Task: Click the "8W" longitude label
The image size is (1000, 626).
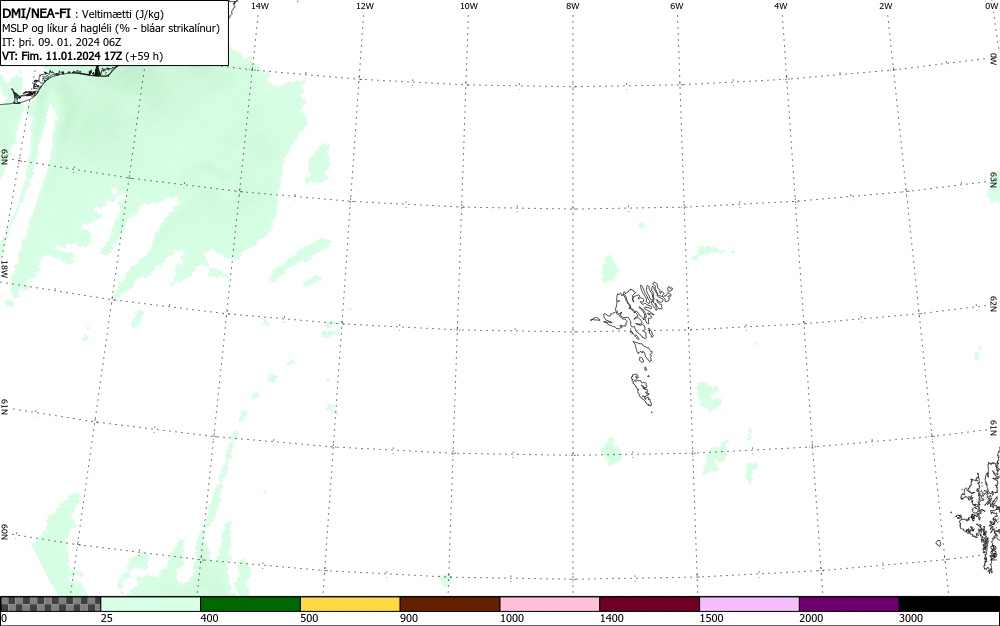Action: click(x=572, y=5)
